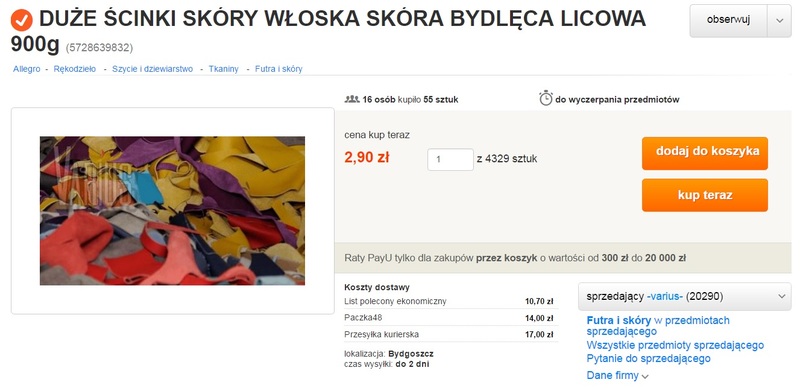The image size is (800, 388).
Task: Click the orange verified checkmark icon
Action: (x=21, y=20)
